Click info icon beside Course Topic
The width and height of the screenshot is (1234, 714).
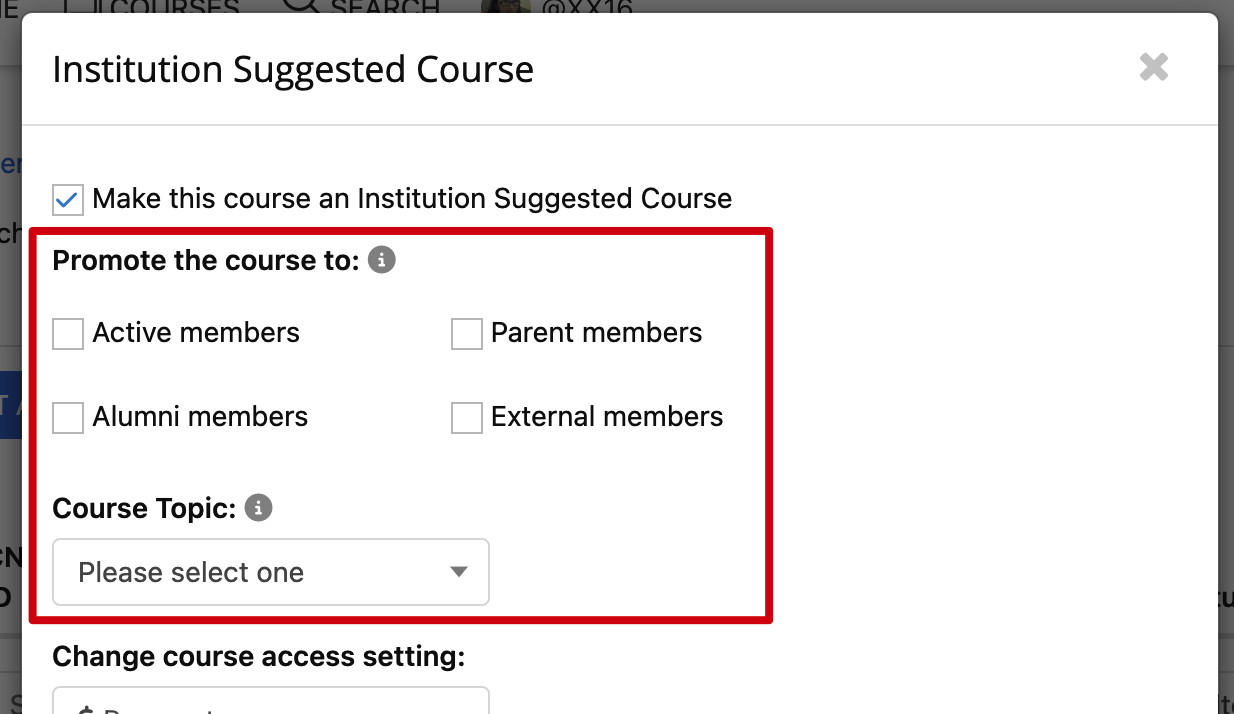259,508
